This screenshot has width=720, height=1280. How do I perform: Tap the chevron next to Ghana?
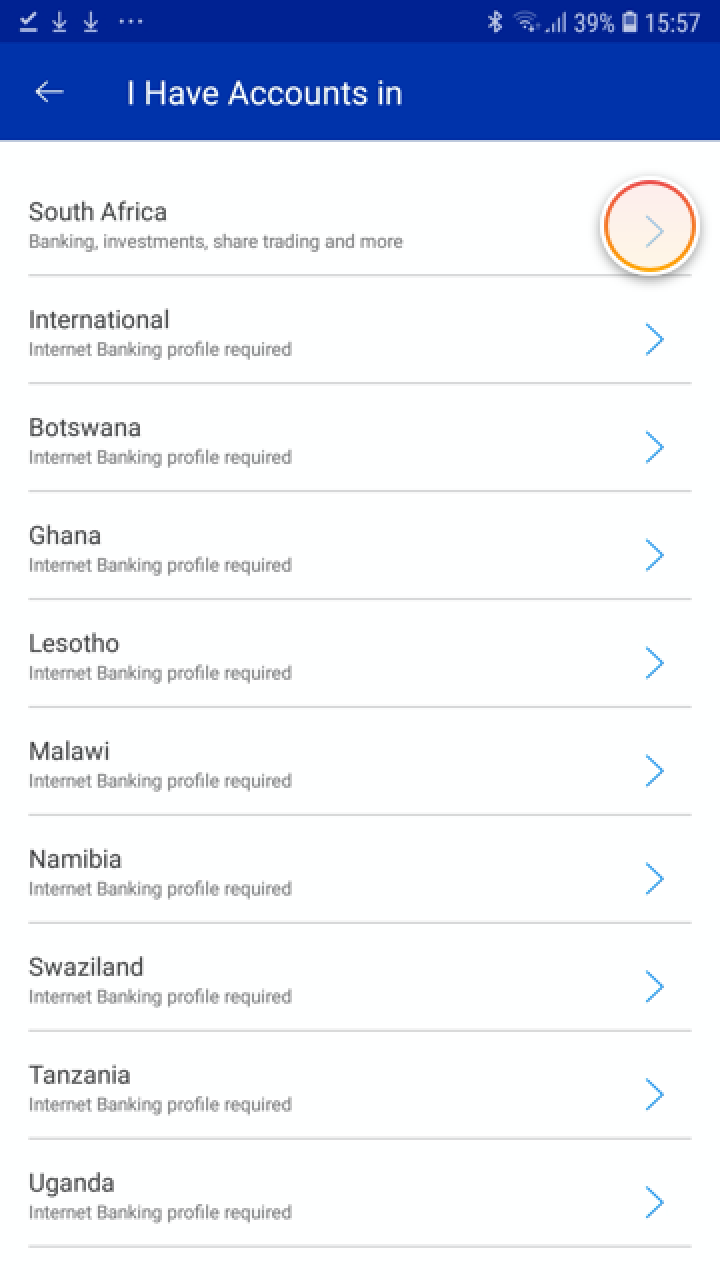point(654,556)
